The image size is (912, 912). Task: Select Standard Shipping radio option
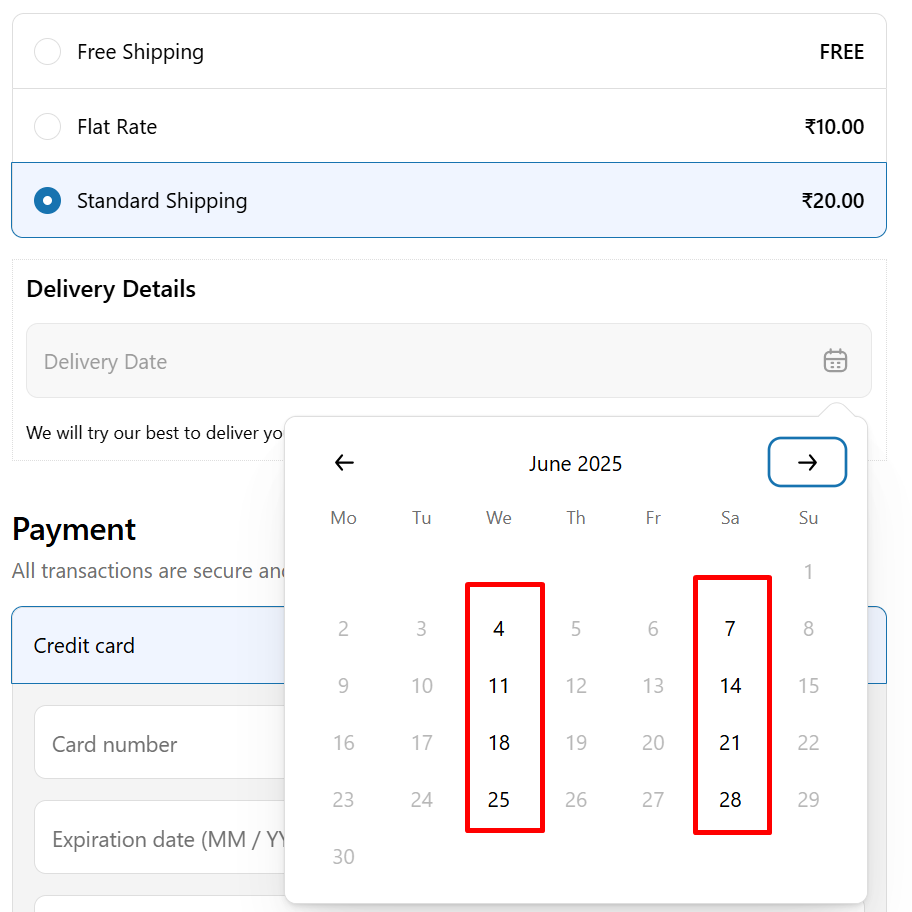pos(48,201)
